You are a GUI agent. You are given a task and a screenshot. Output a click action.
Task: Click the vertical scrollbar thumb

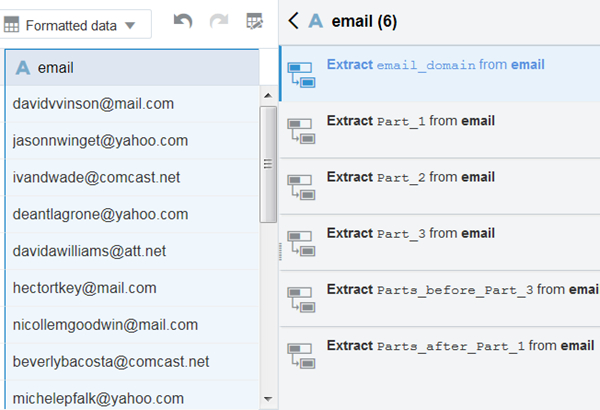click(268, 163)
